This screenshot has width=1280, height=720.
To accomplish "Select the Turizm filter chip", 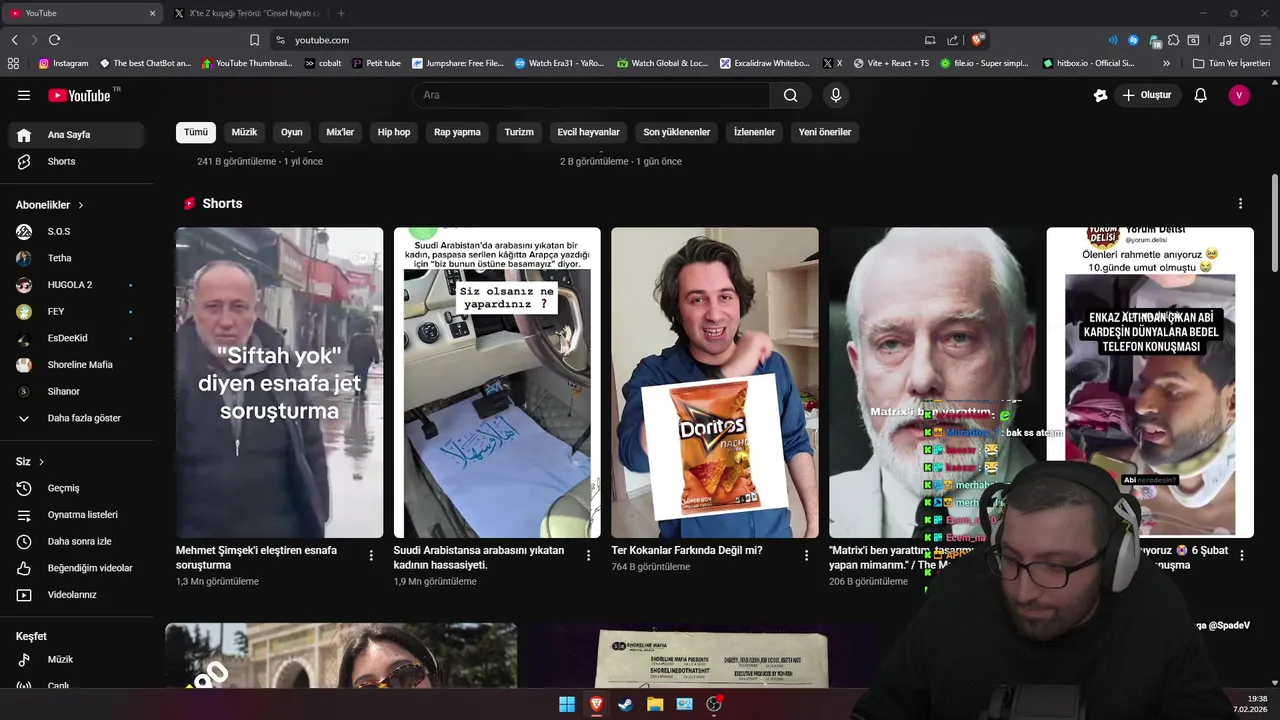I will pos(519,132).
